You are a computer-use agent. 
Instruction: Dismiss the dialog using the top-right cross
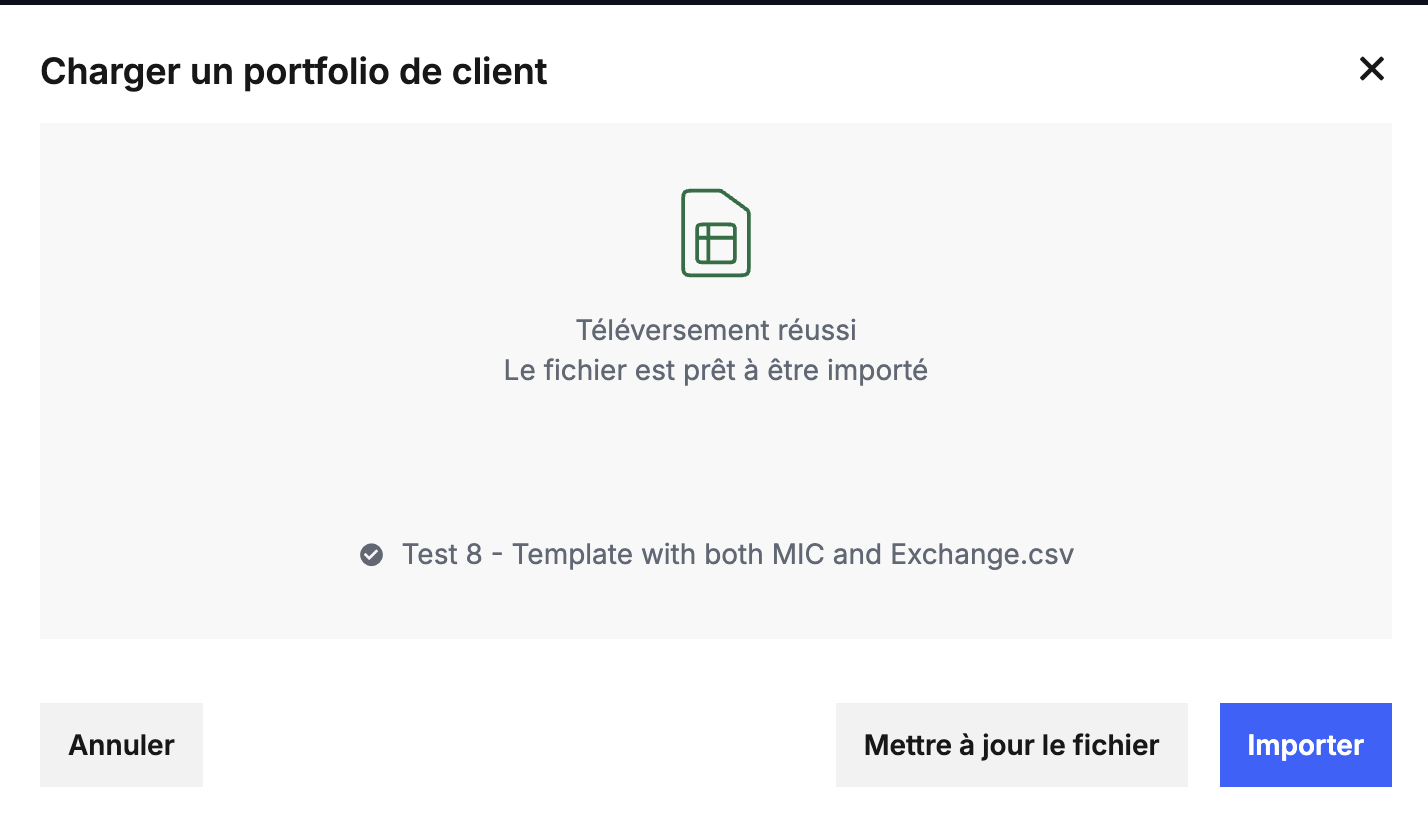point(1371,69)
